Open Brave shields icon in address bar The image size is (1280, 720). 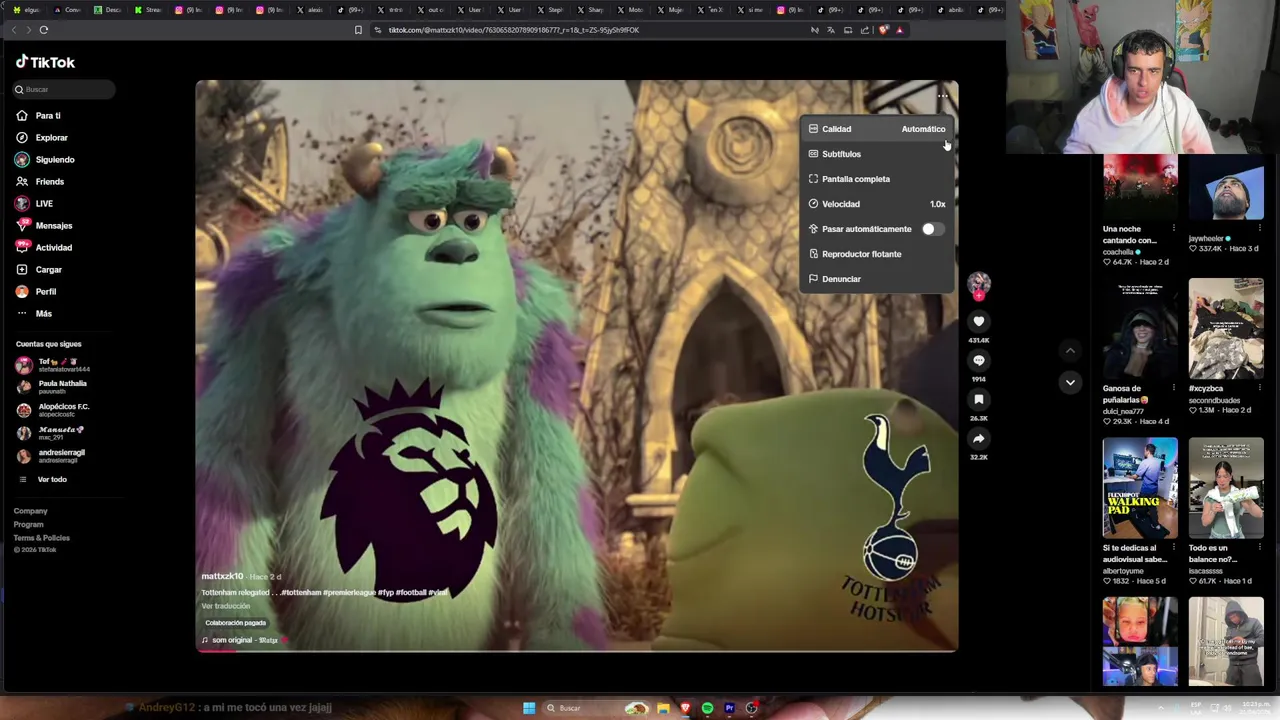[883, 30]
